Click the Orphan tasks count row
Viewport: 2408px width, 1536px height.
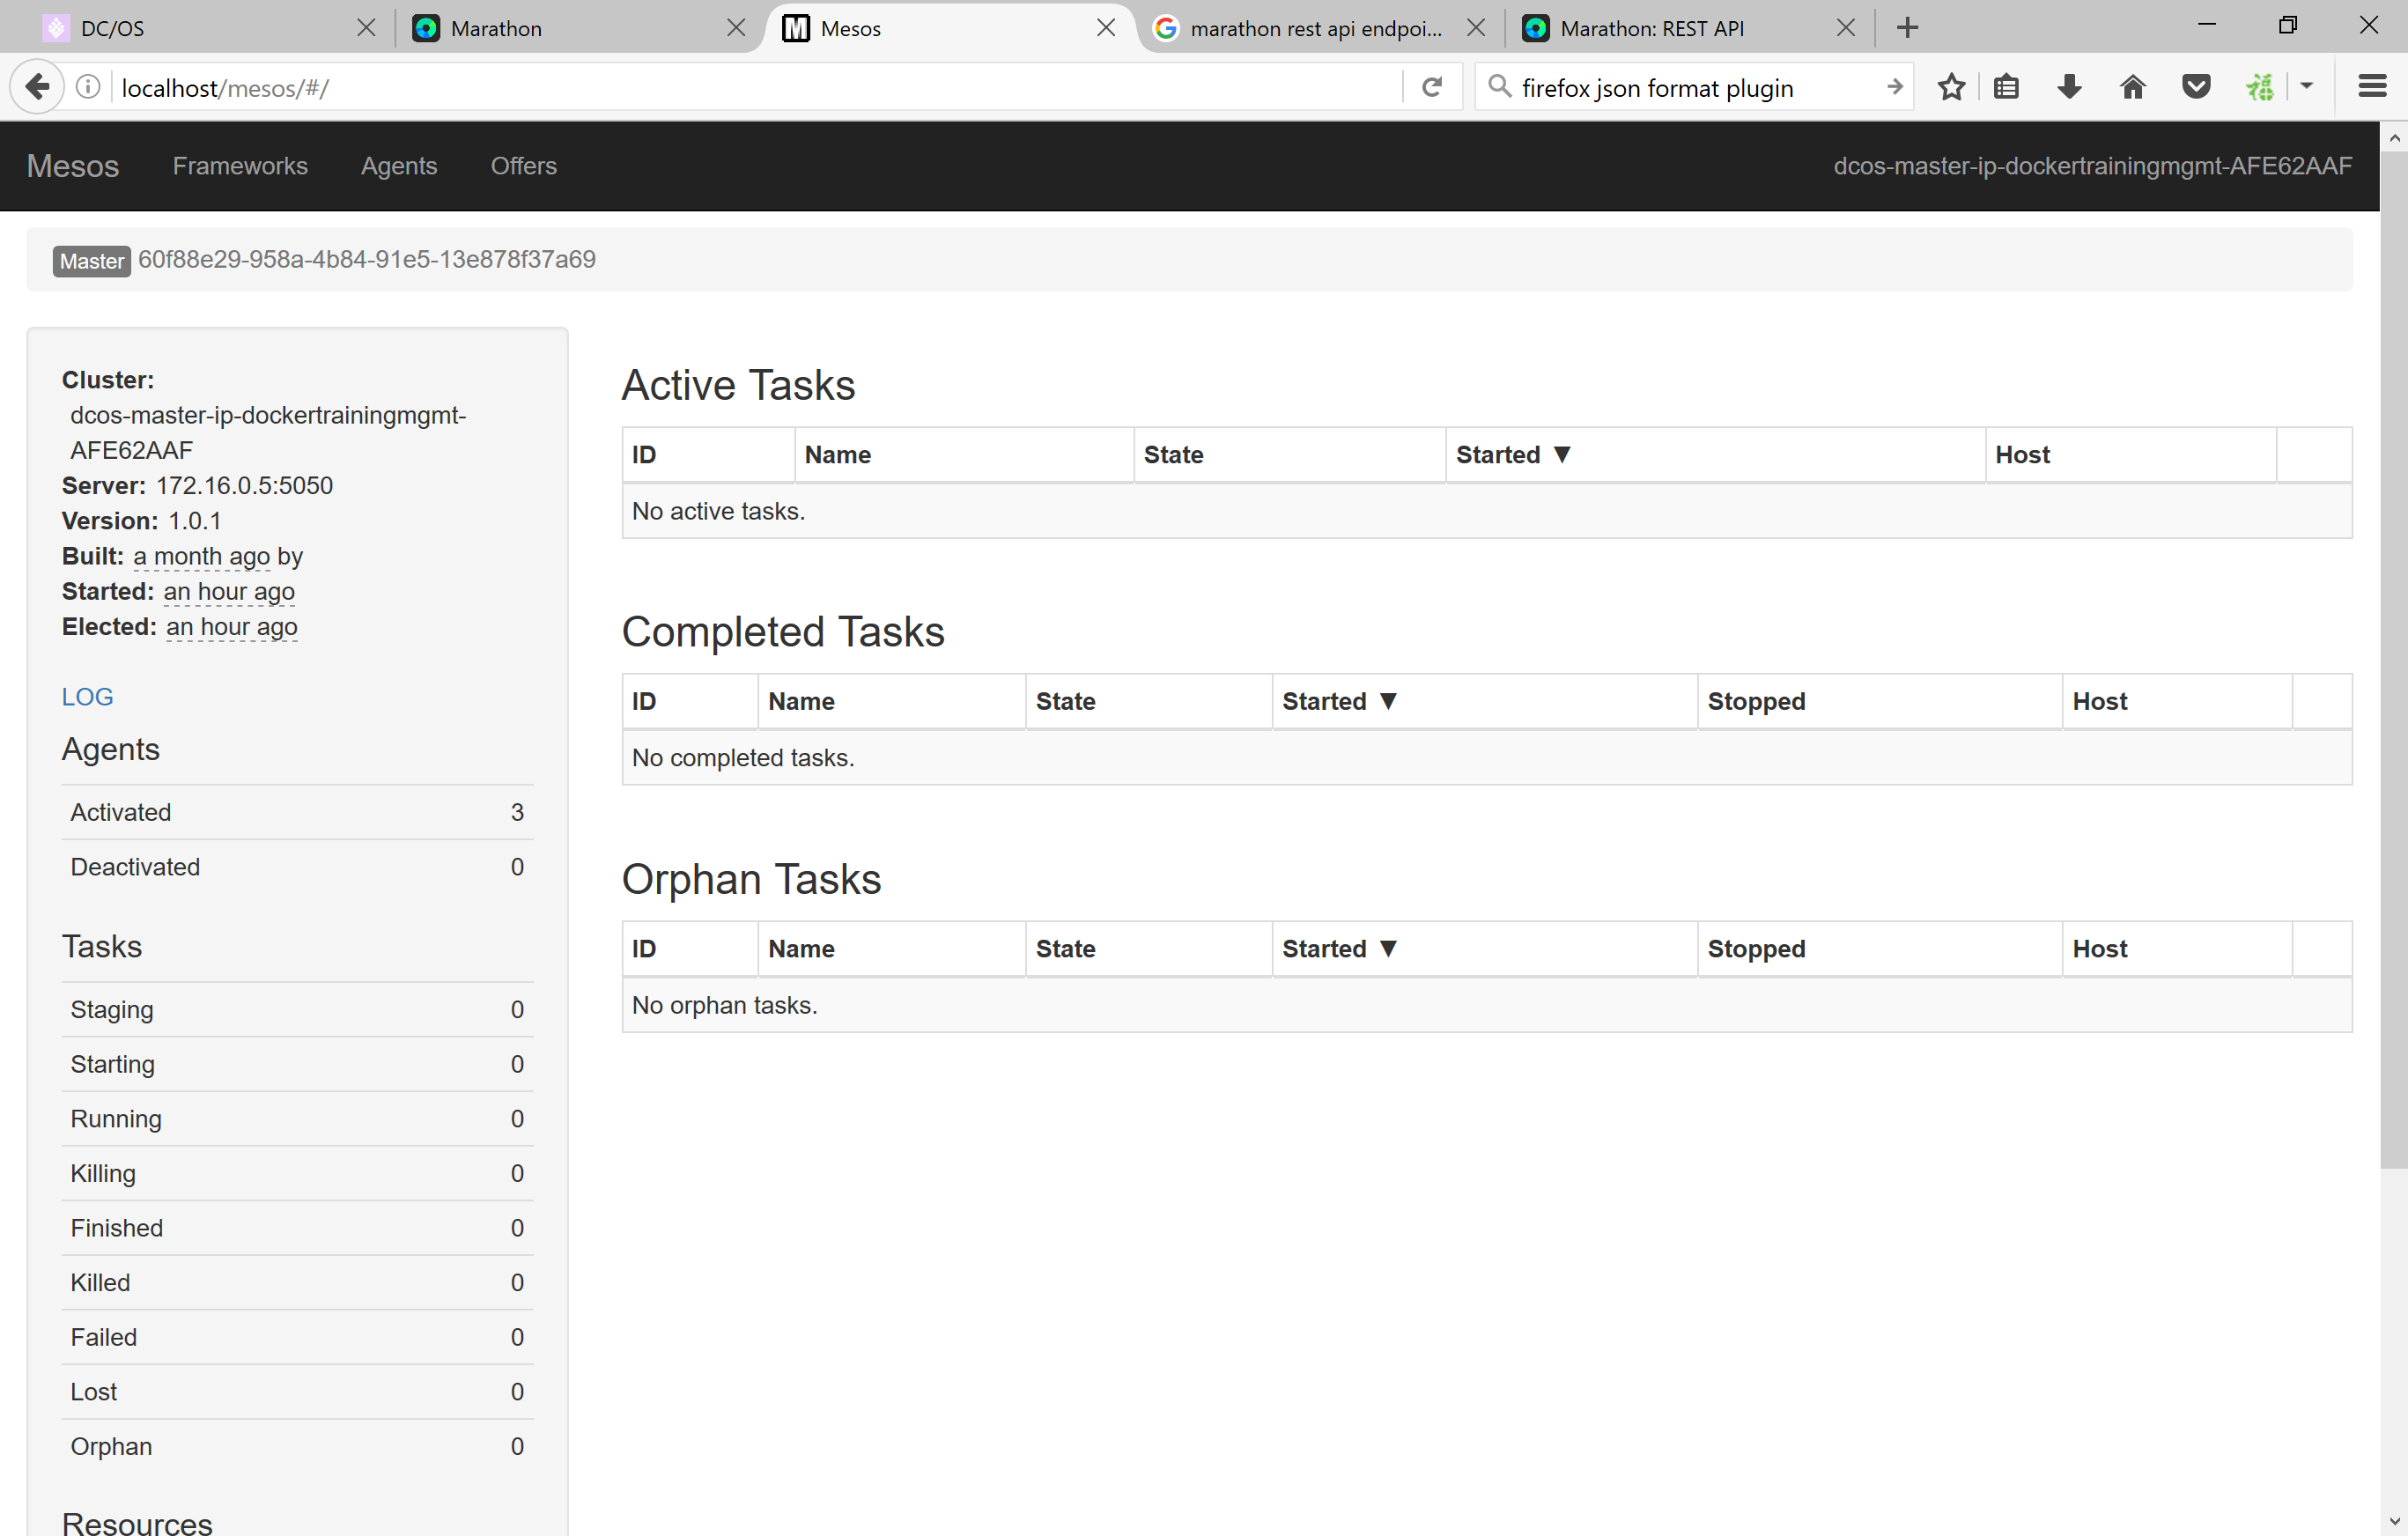[297, 1447]
